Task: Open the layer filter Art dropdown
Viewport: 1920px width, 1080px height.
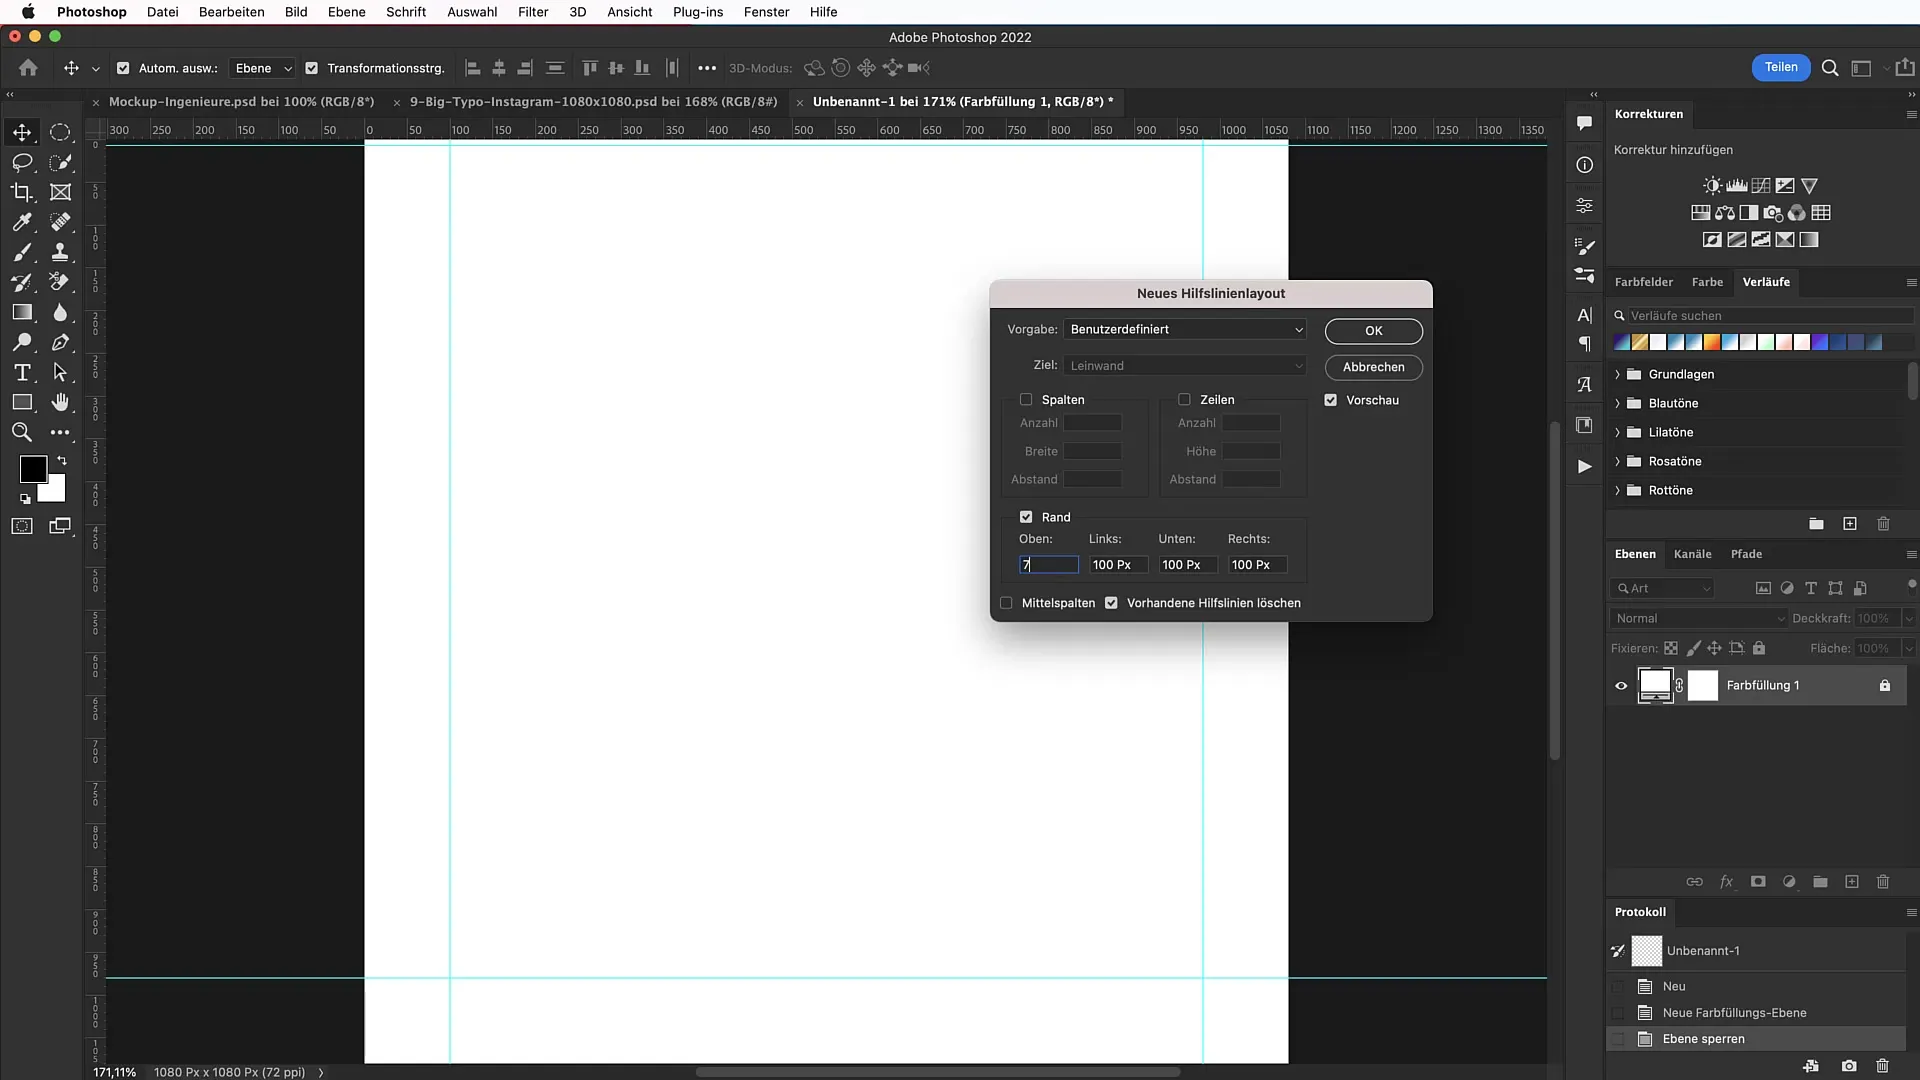Action: pyautogui.click(x=1662, y=589)
